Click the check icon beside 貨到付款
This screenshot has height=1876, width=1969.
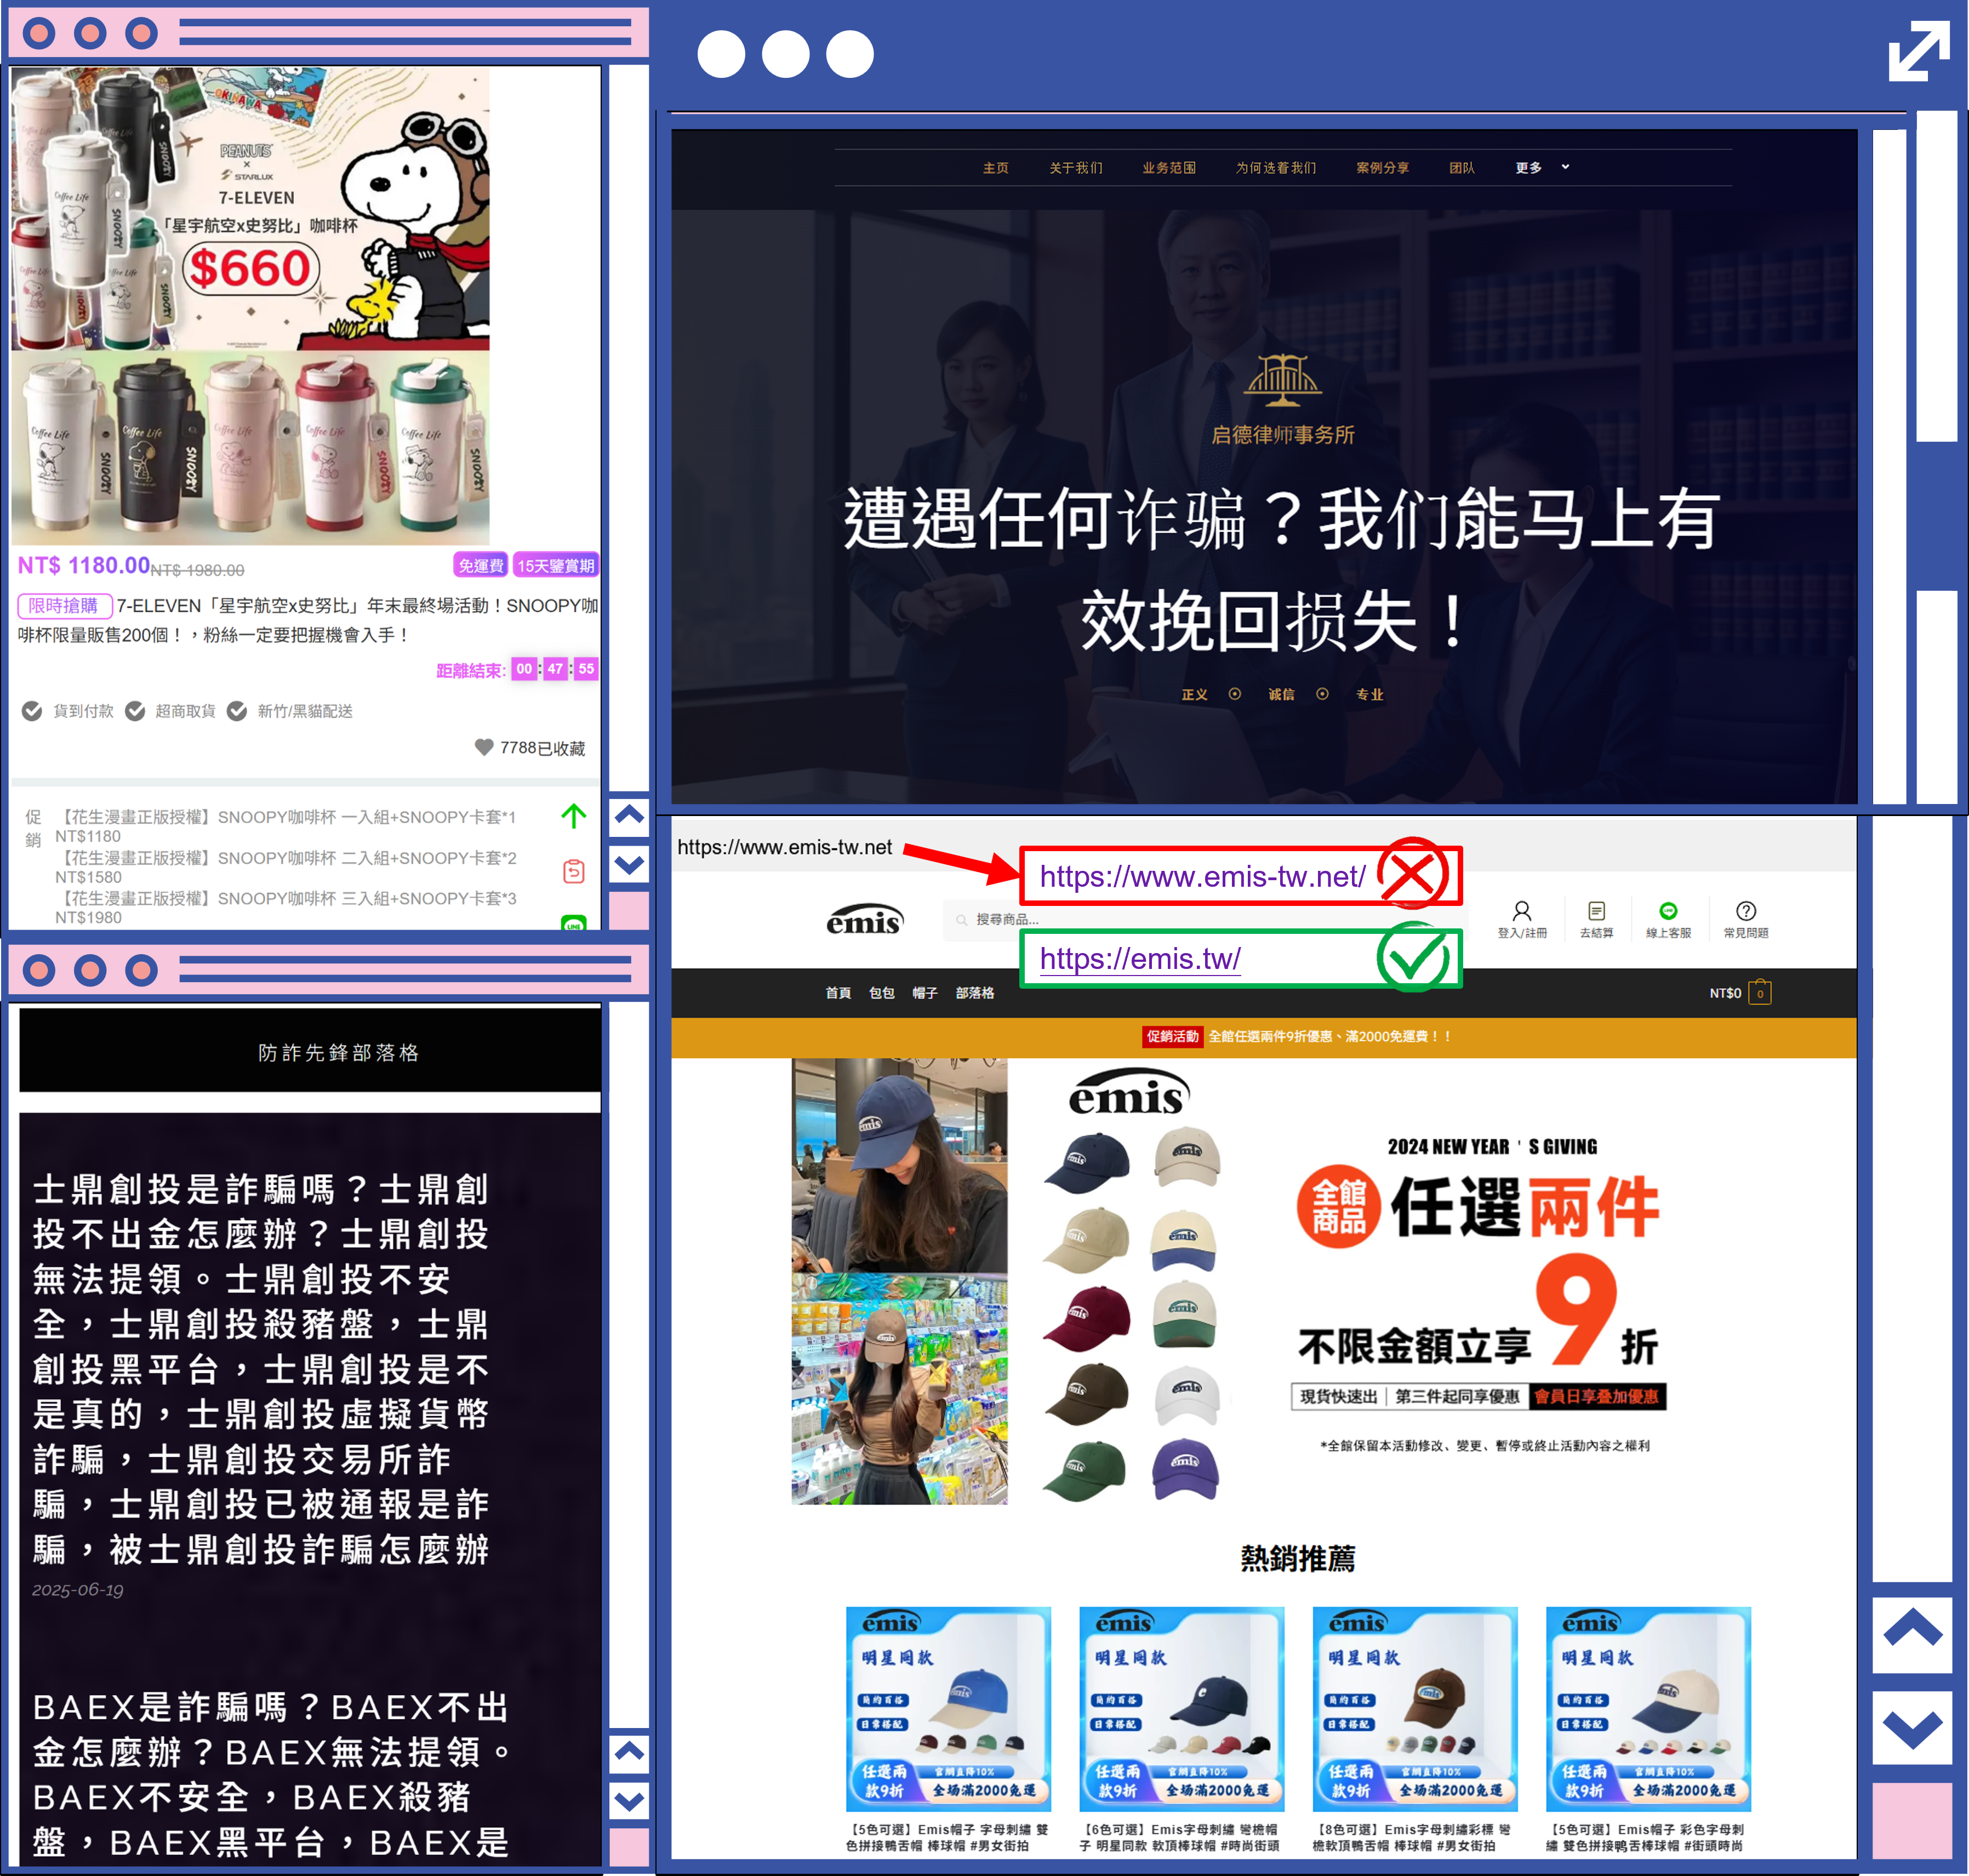pyautogui.click(x=32, y=711)
